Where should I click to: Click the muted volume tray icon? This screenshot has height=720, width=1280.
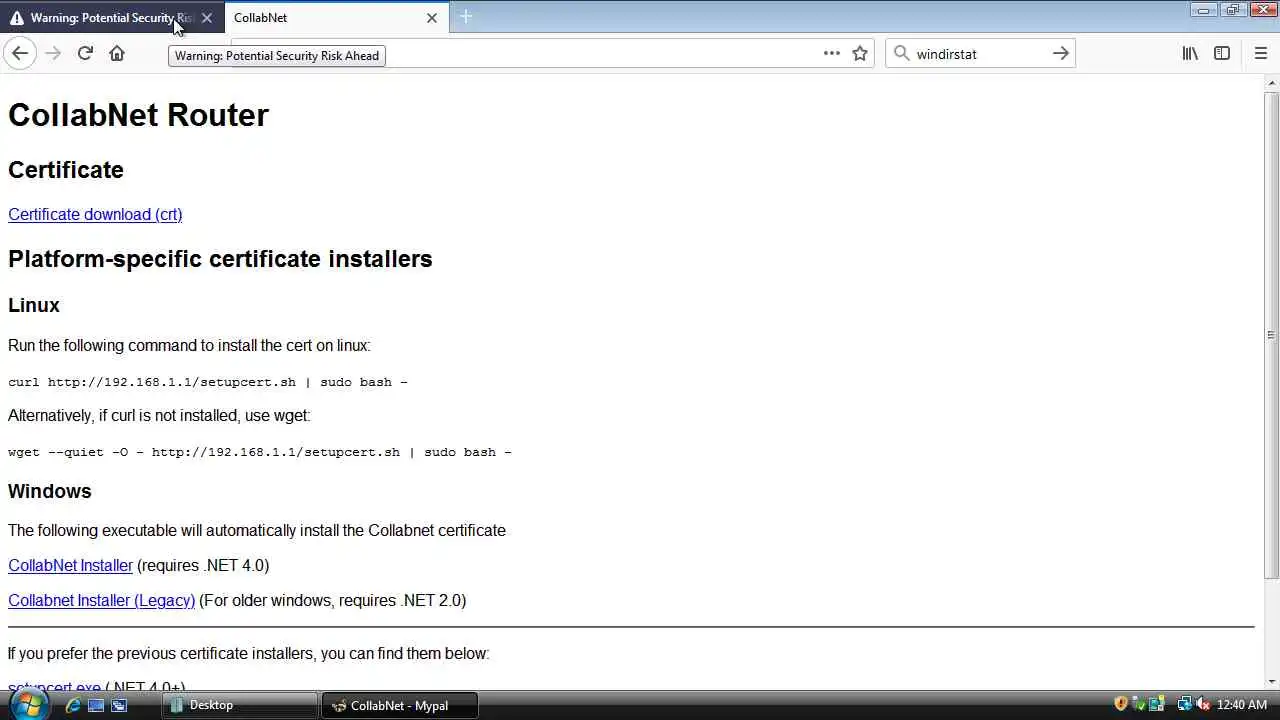[1202, 705]
